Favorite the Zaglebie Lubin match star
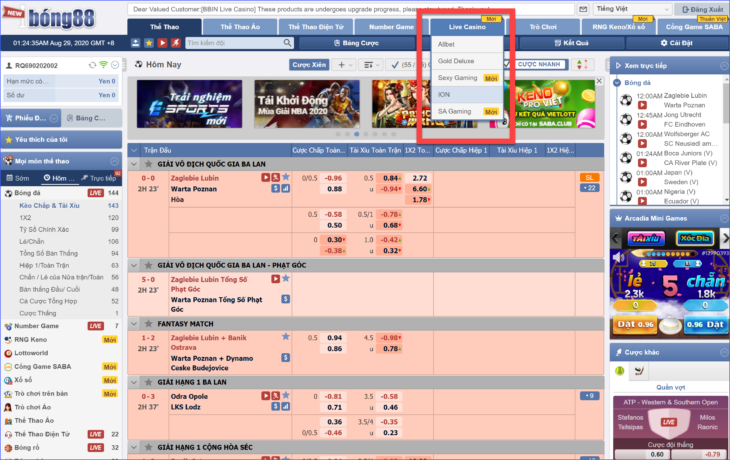The image size is (730, 460). click(x=286, y=178)
